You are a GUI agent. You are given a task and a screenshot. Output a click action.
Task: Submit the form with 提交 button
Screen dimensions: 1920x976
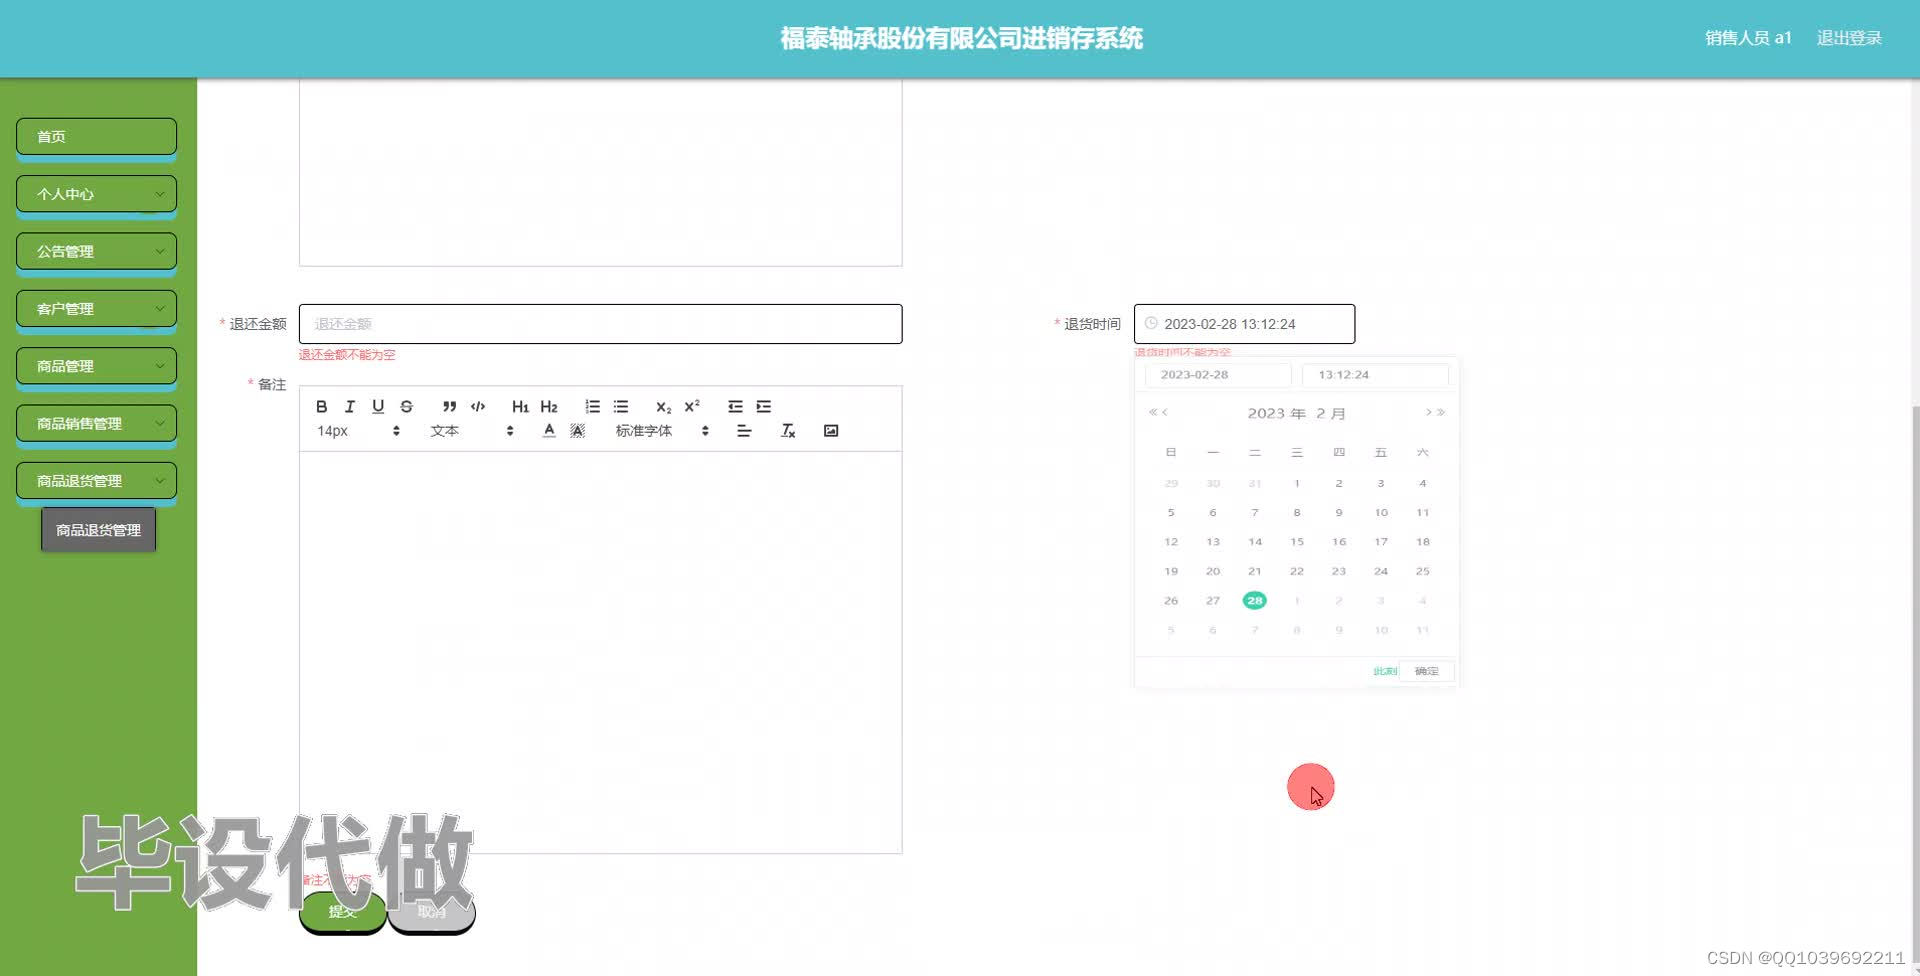pyautogui.click(x=342, y=911)
